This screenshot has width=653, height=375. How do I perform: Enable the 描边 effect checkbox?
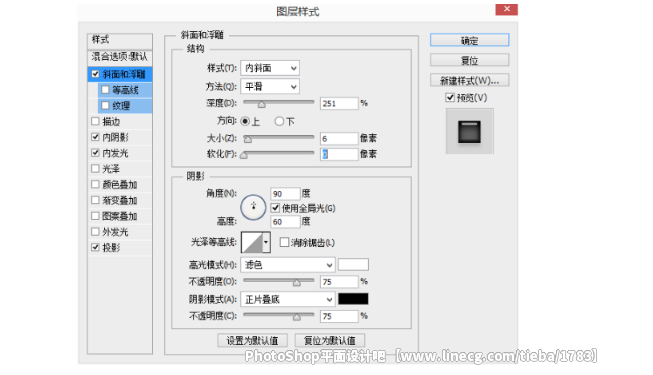pos(95,121)
